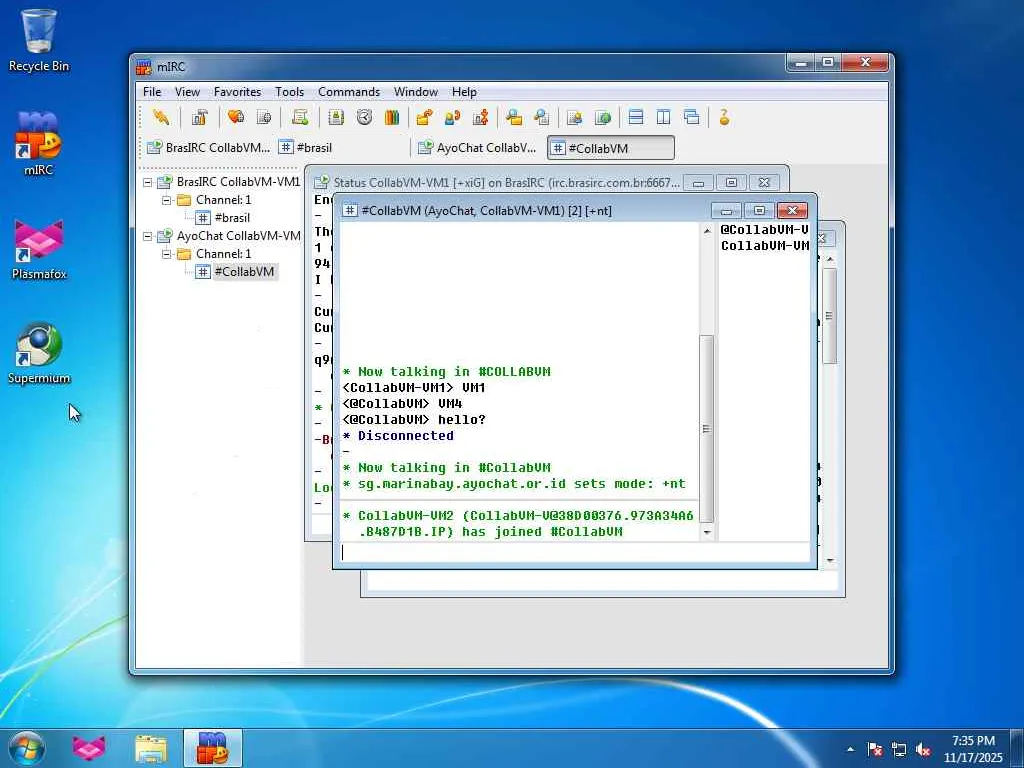Open DCC Options toolbar icon
1024x768 pixels.
tap(481, 118)
